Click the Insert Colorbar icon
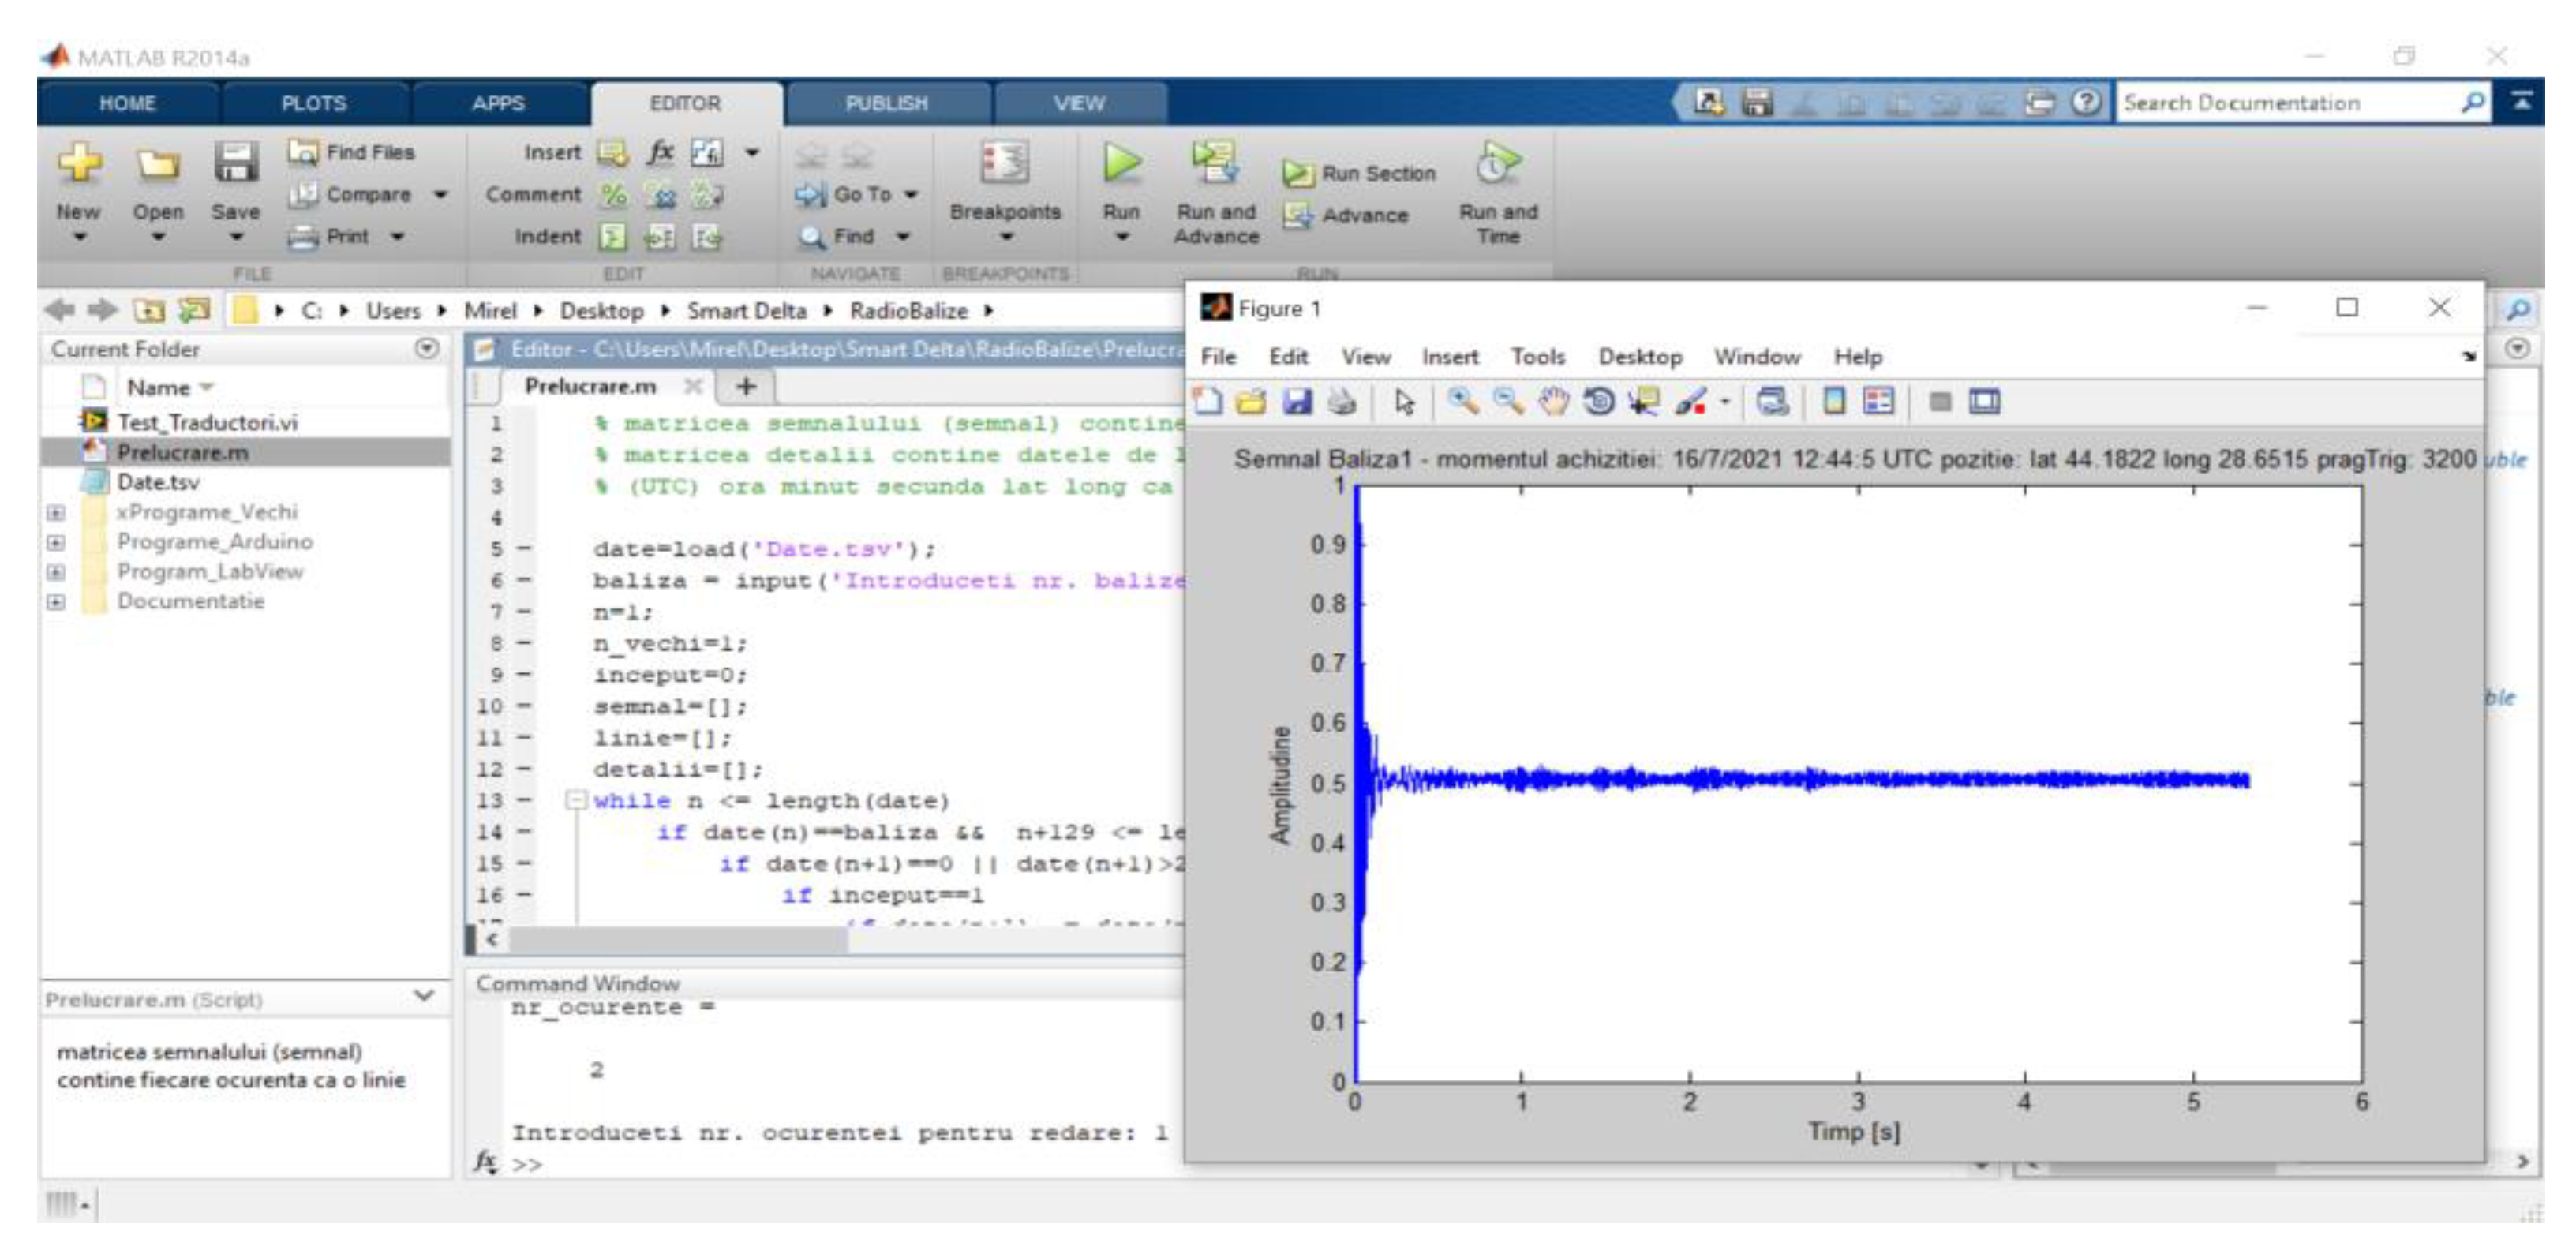Viewport: 2576px width, 1254px height. point(1834,402)
